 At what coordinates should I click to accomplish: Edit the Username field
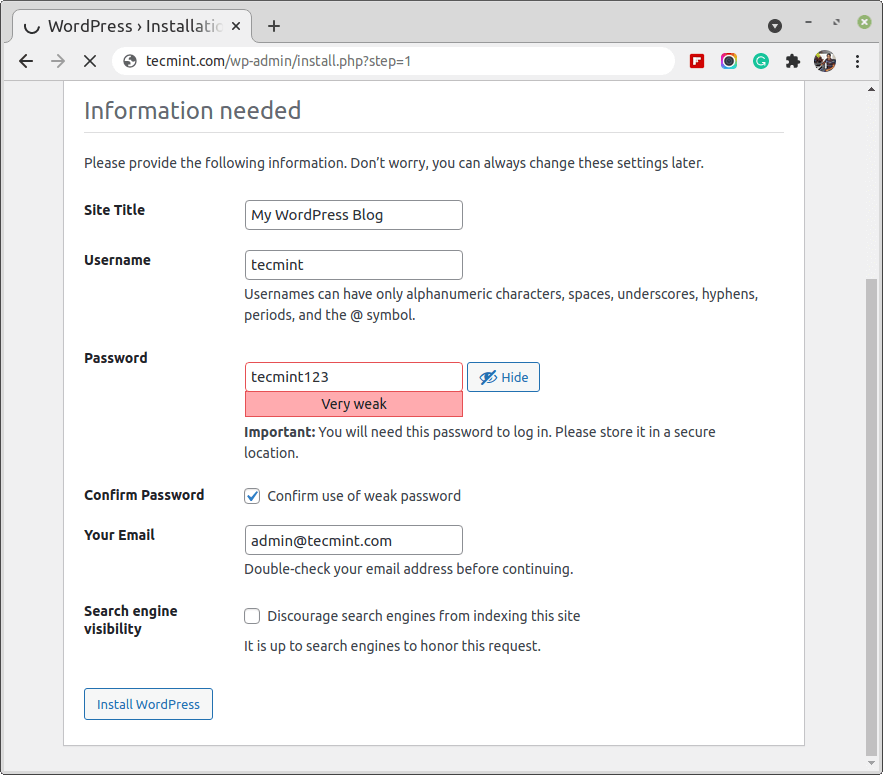pos(354,265)
